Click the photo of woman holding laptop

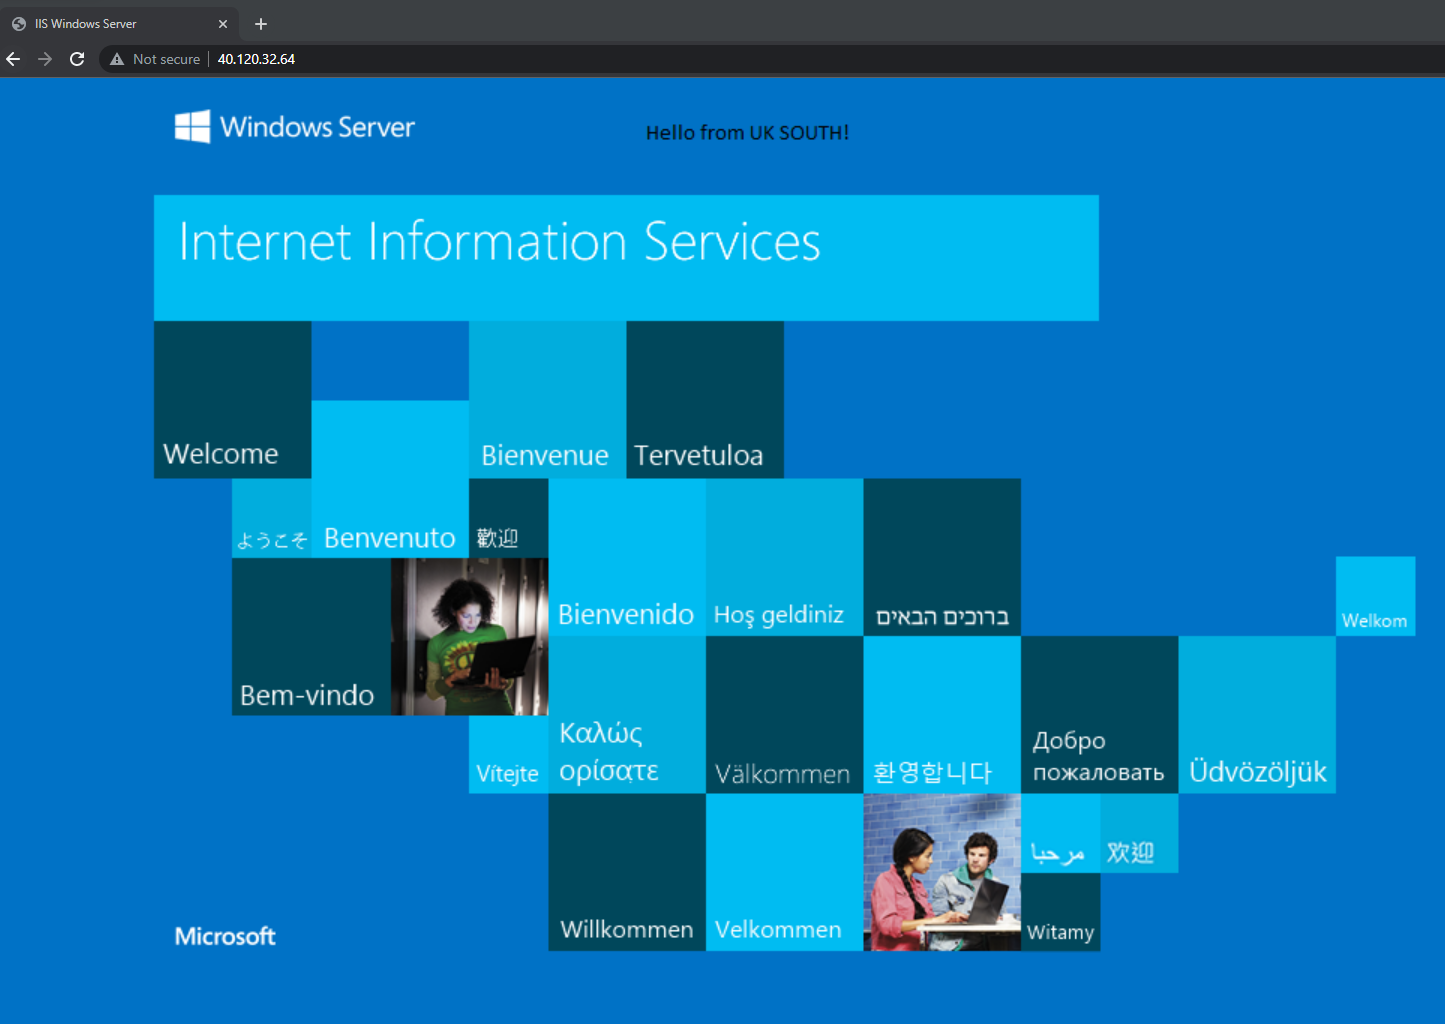[x=469, y=637]
